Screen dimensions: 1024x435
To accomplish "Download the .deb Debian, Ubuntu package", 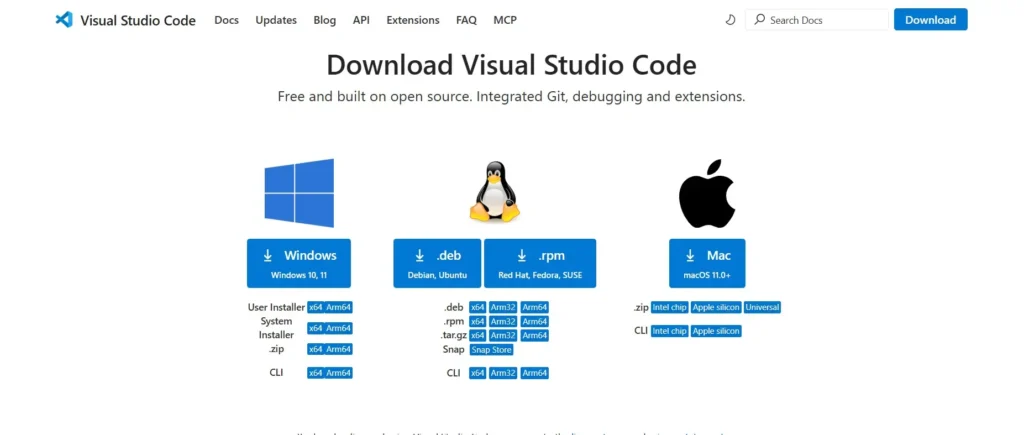I will [x=437, y=263].
